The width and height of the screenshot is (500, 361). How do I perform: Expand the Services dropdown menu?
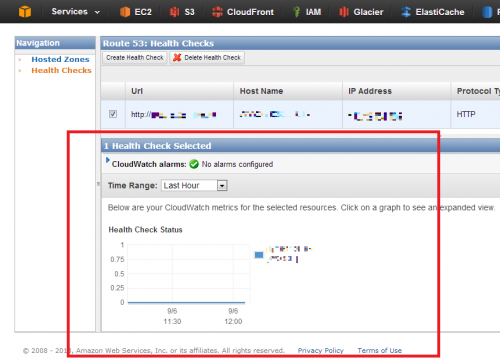pos(76,12)
